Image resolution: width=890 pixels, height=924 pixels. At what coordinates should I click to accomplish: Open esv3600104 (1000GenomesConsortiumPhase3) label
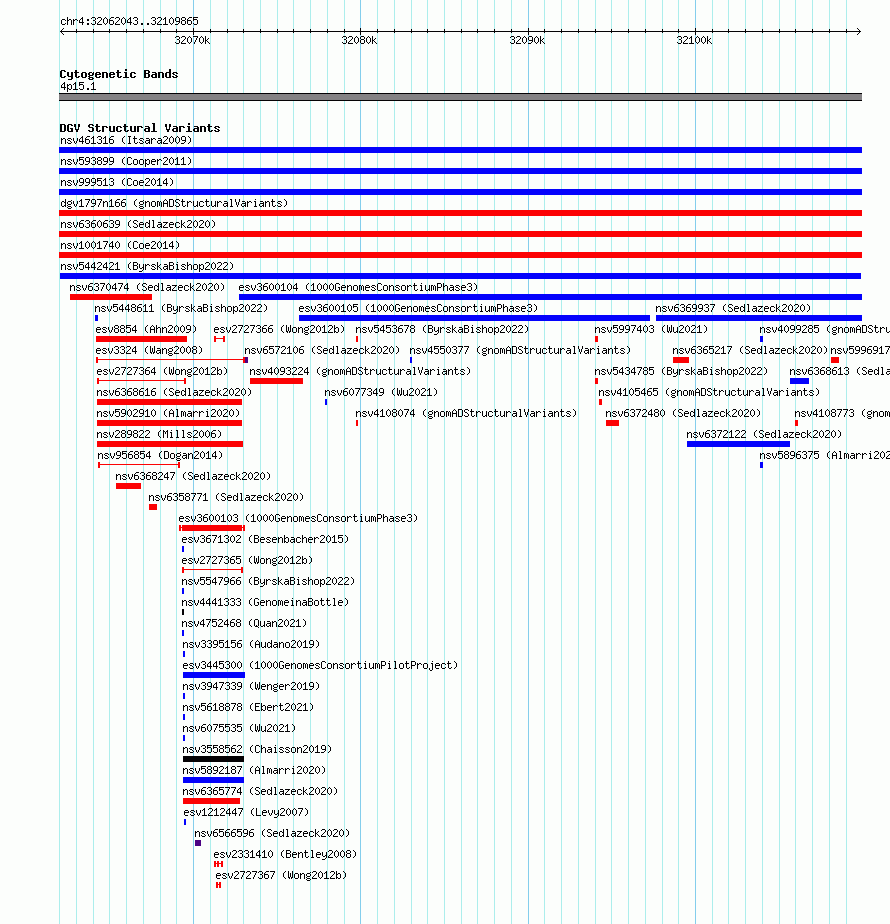coord(358,287)
